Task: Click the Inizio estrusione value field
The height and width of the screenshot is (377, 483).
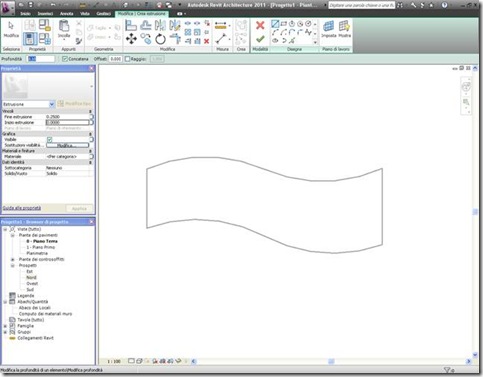Action: pos(68,122)
